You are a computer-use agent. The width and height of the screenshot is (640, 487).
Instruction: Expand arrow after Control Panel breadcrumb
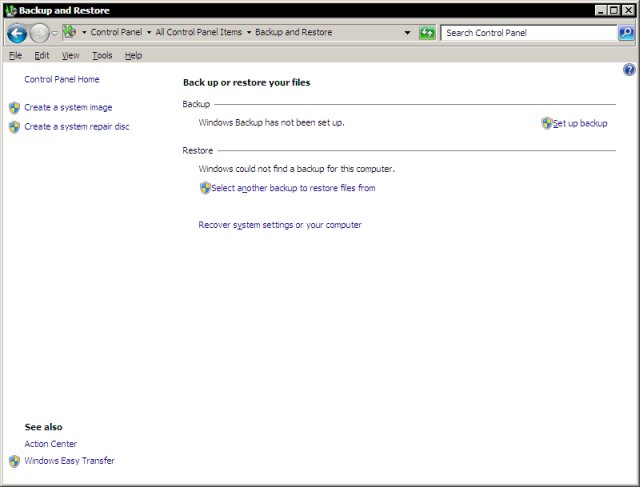pos(150,32)
